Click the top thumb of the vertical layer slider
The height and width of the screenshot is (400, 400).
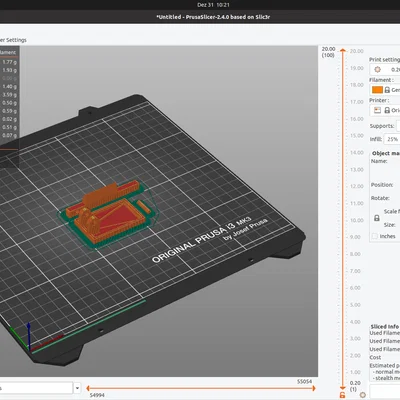point(343,50)
